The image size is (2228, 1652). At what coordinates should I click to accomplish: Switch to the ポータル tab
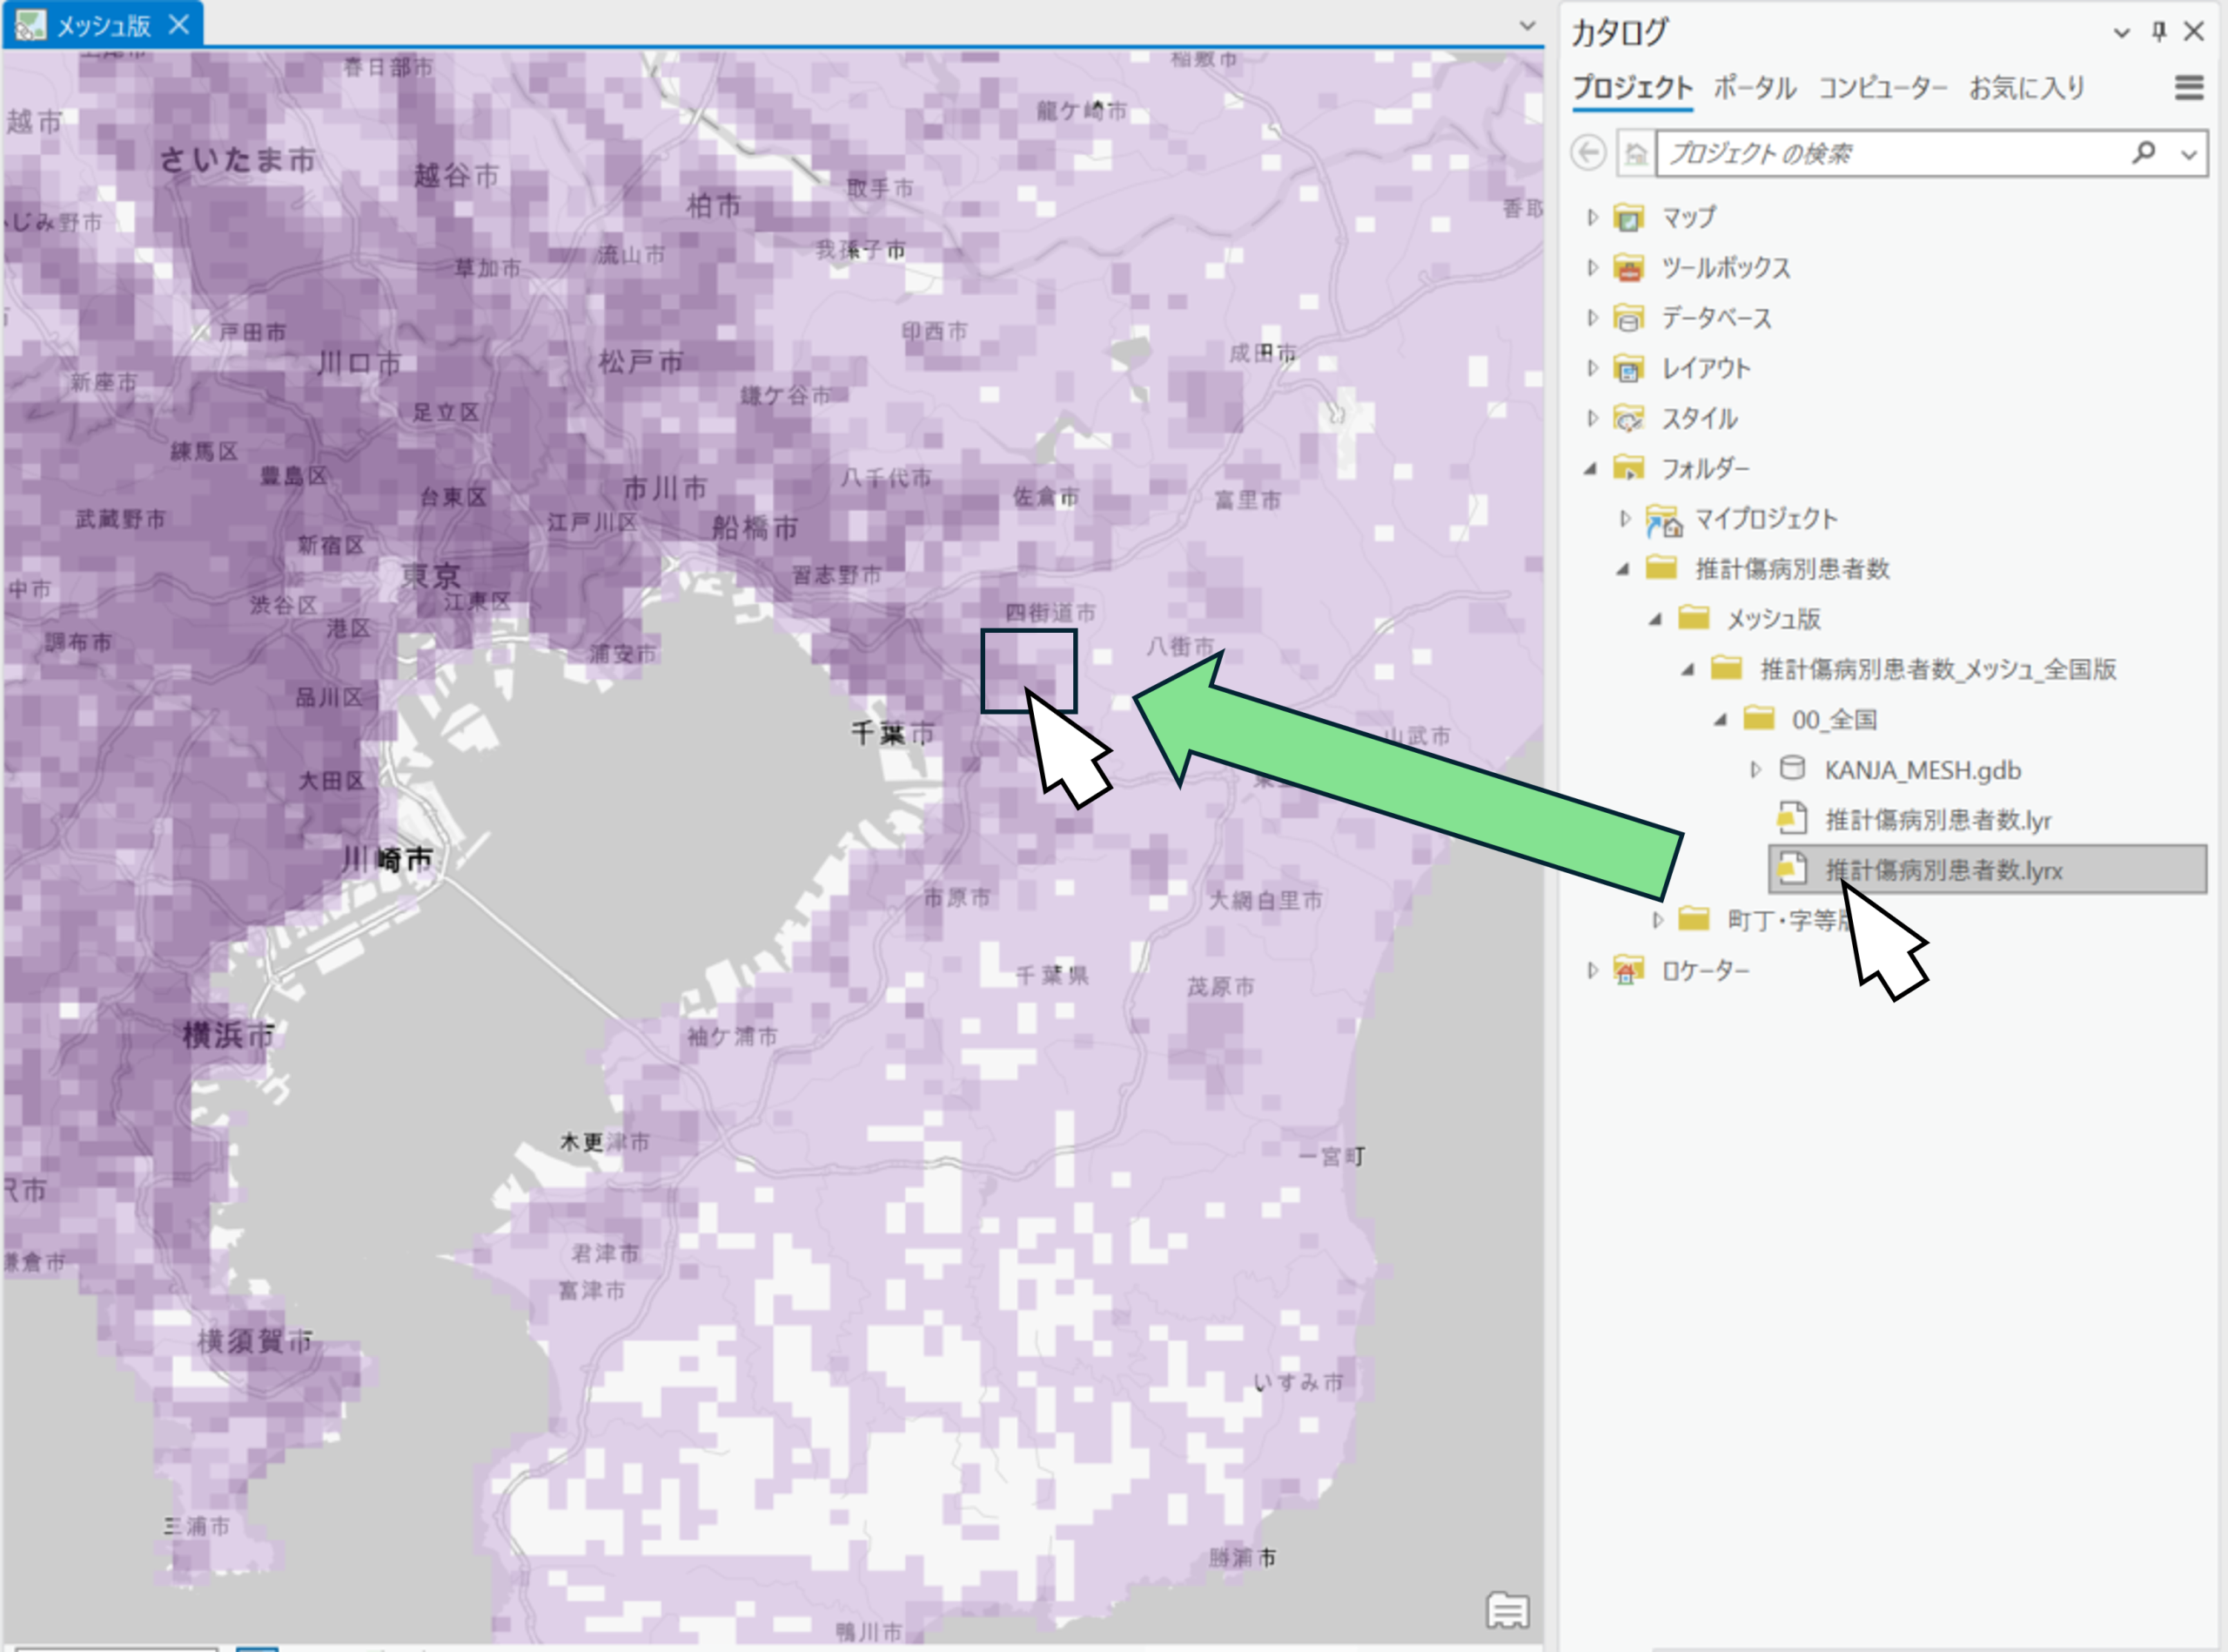click(1754, 88)
